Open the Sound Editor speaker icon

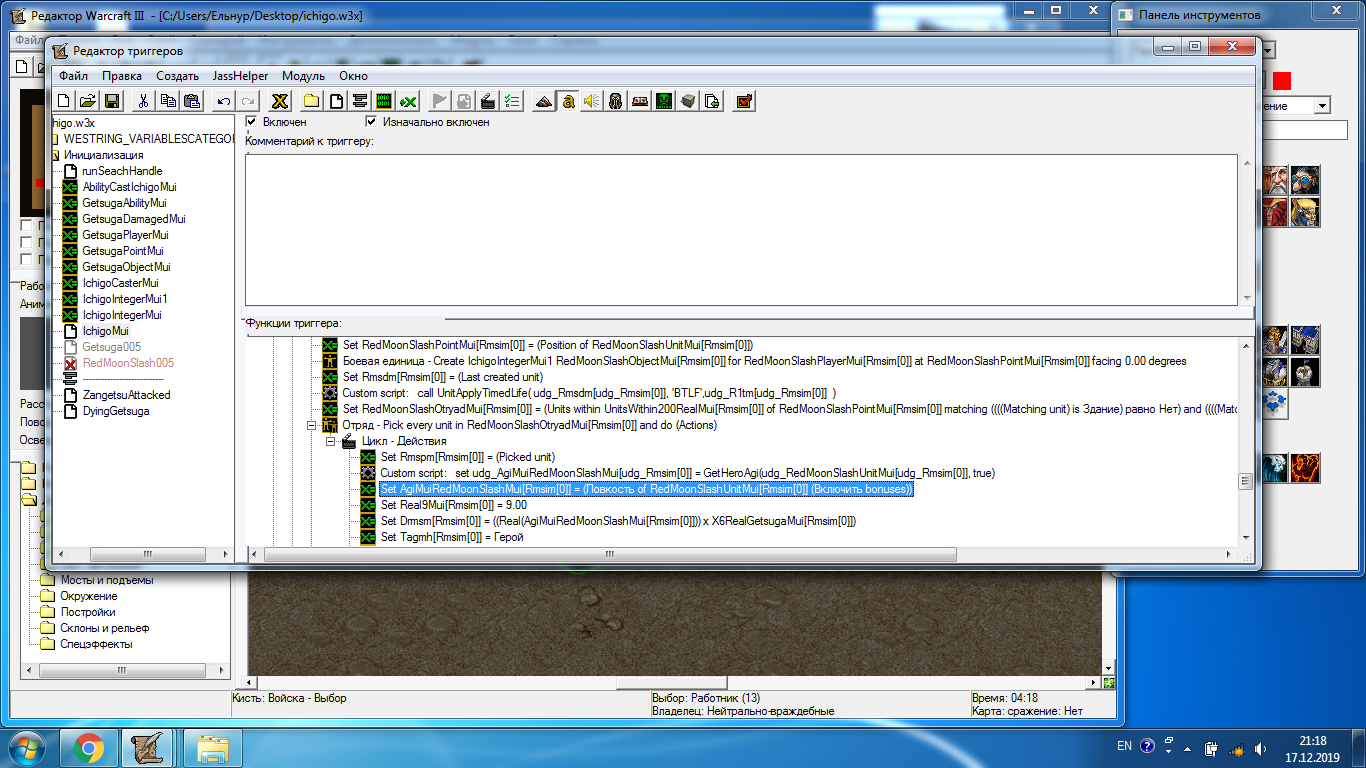tap(592, 101)
